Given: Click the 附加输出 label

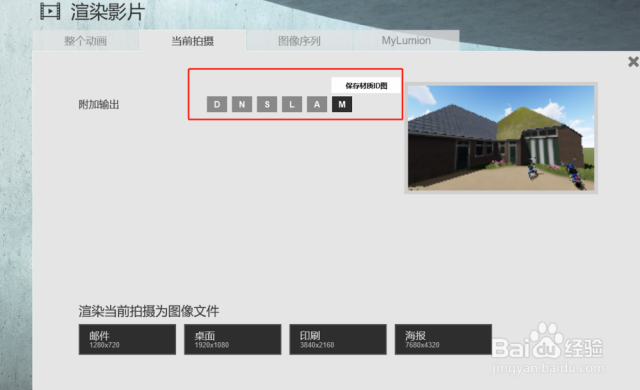Looking at the screenshot, I should 99,104.
